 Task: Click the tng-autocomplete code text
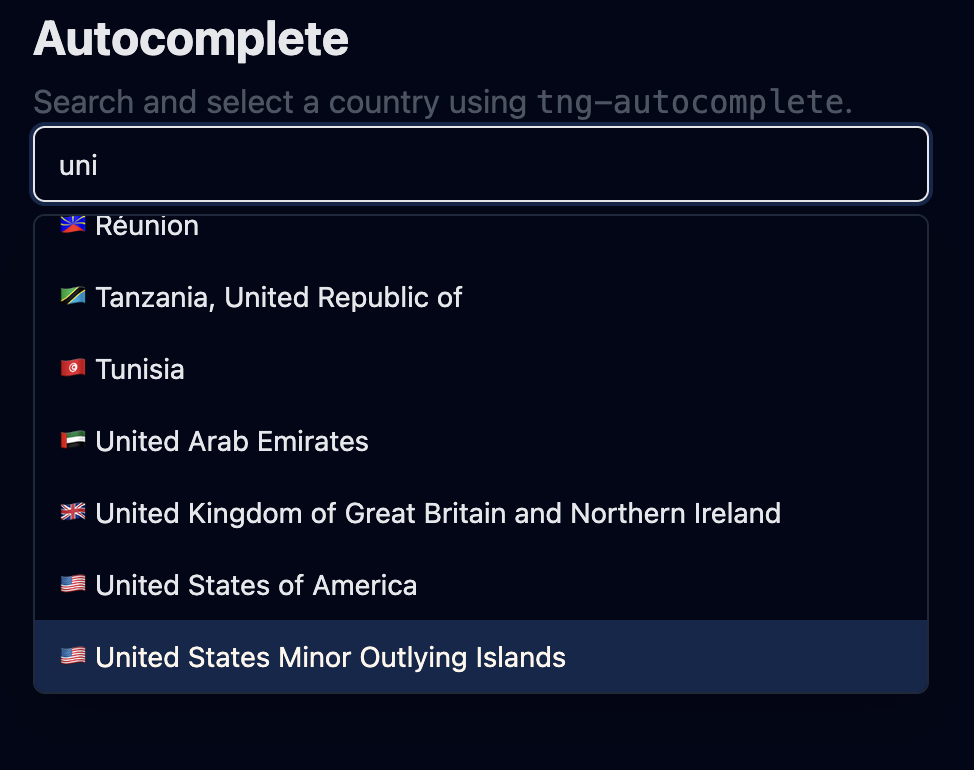689,102
